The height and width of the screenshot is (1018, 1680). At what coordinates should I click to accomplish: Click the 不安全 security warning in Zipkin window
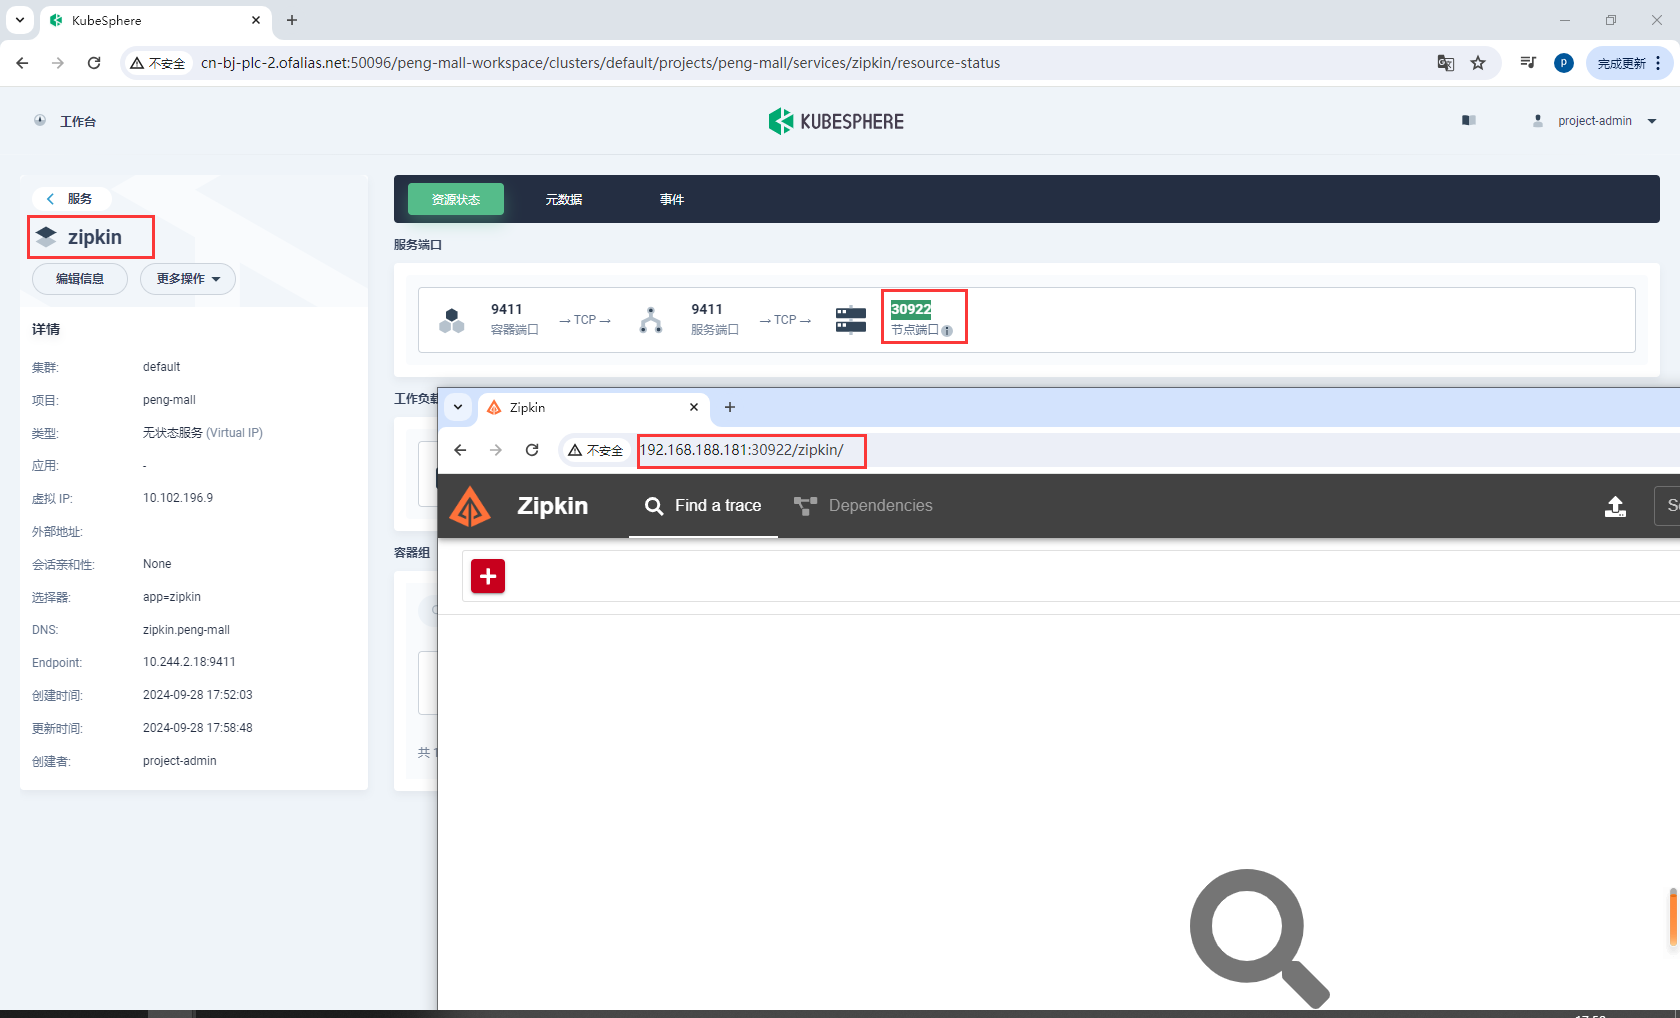point(595,450)
